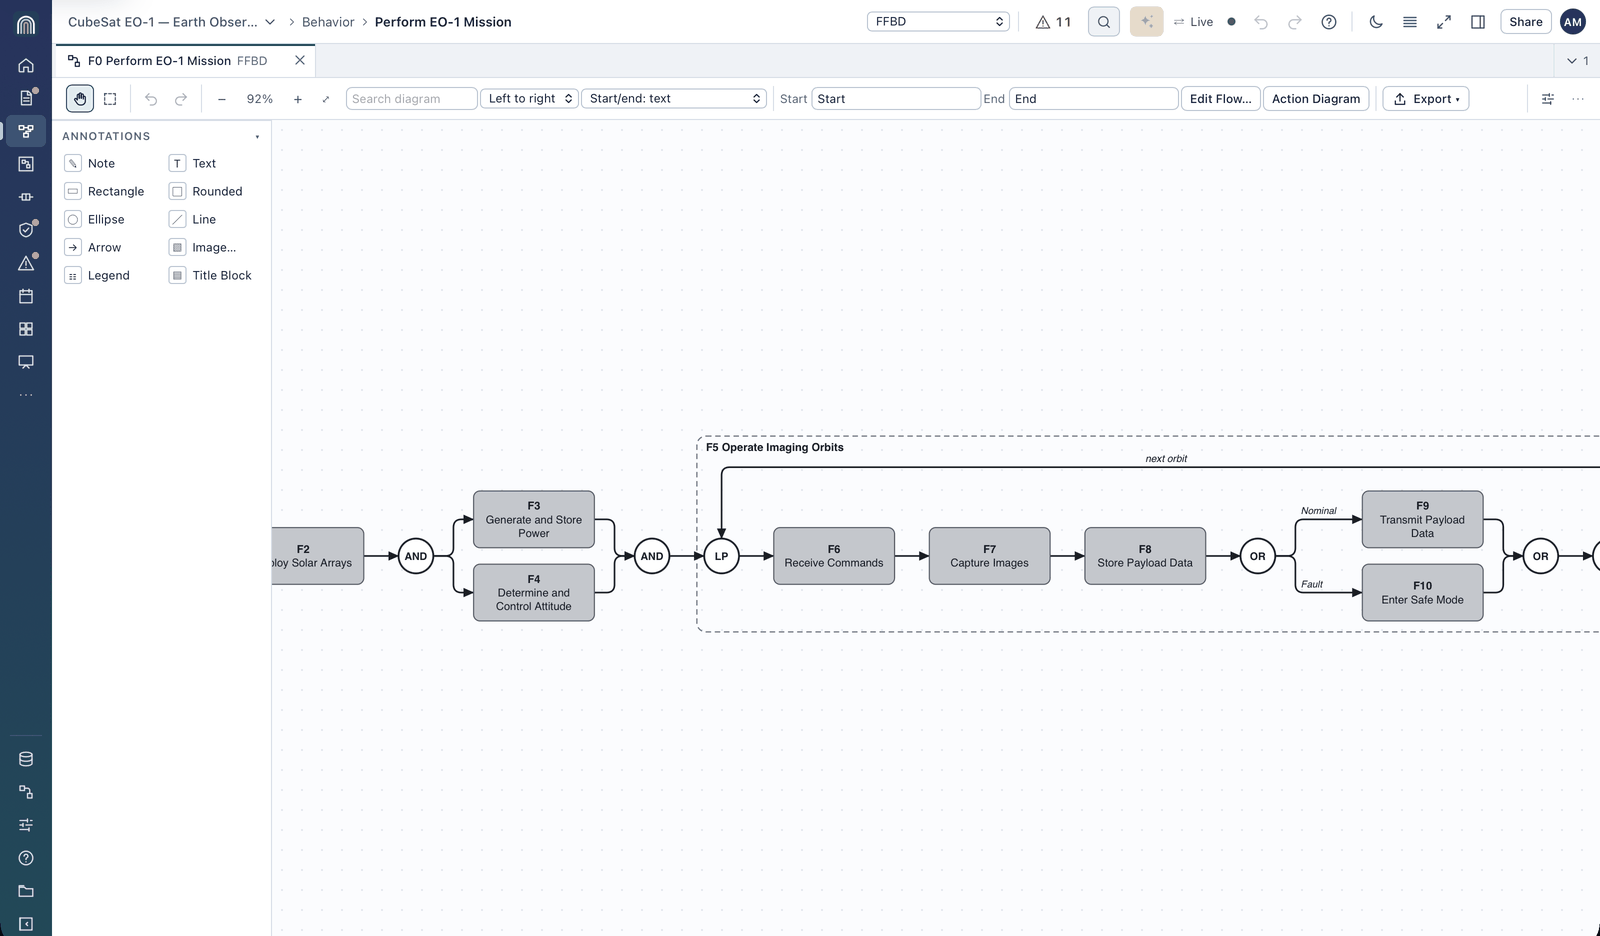
Task: Toggle the side panel layout icon
Action: coord(1478,22)
